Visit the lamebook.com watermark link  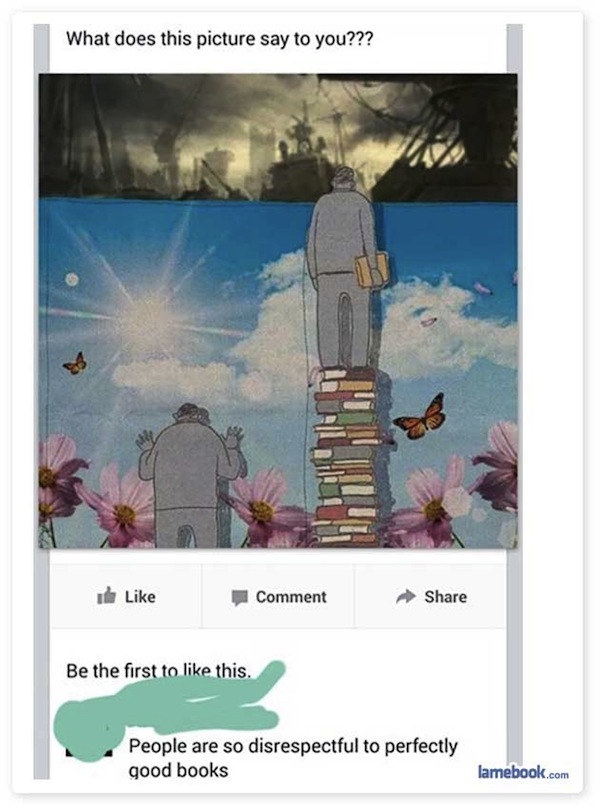pos(523,772)
